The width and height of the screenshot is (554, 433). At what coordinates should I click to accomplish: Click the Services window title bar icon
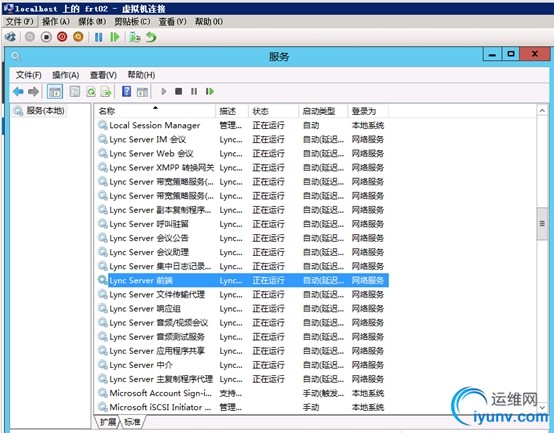point(16,57)
